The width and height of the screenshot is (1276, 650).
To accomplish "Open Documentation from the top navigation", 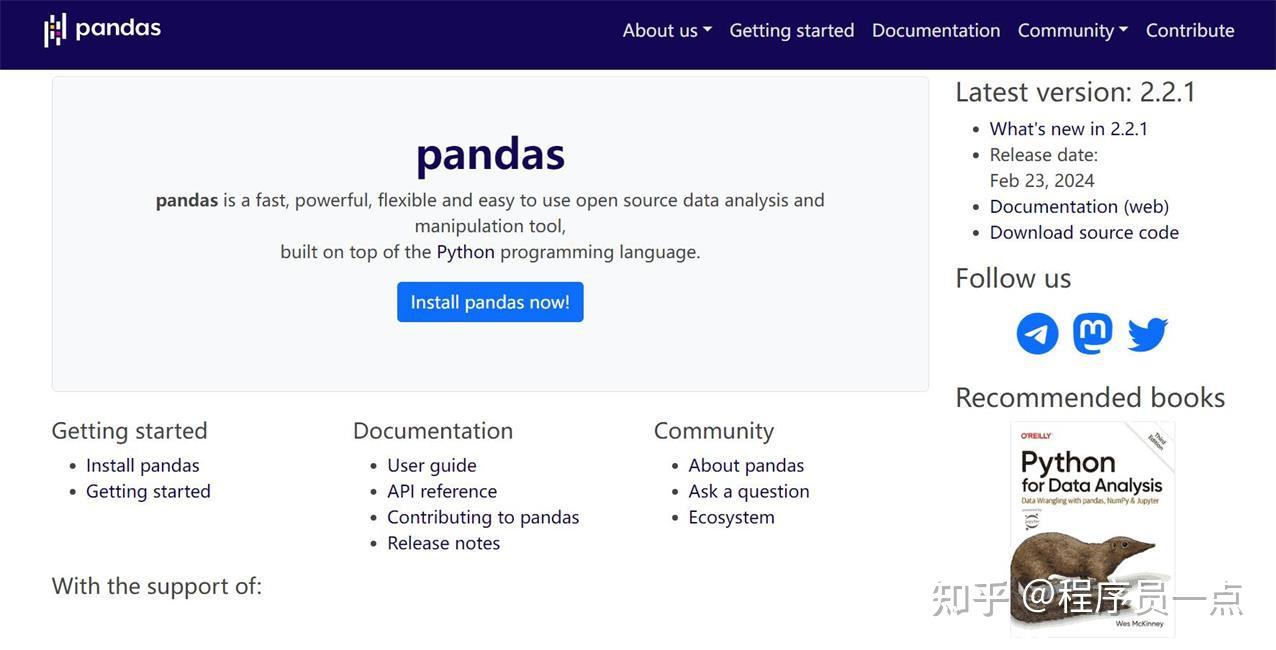I will point(935,30).
